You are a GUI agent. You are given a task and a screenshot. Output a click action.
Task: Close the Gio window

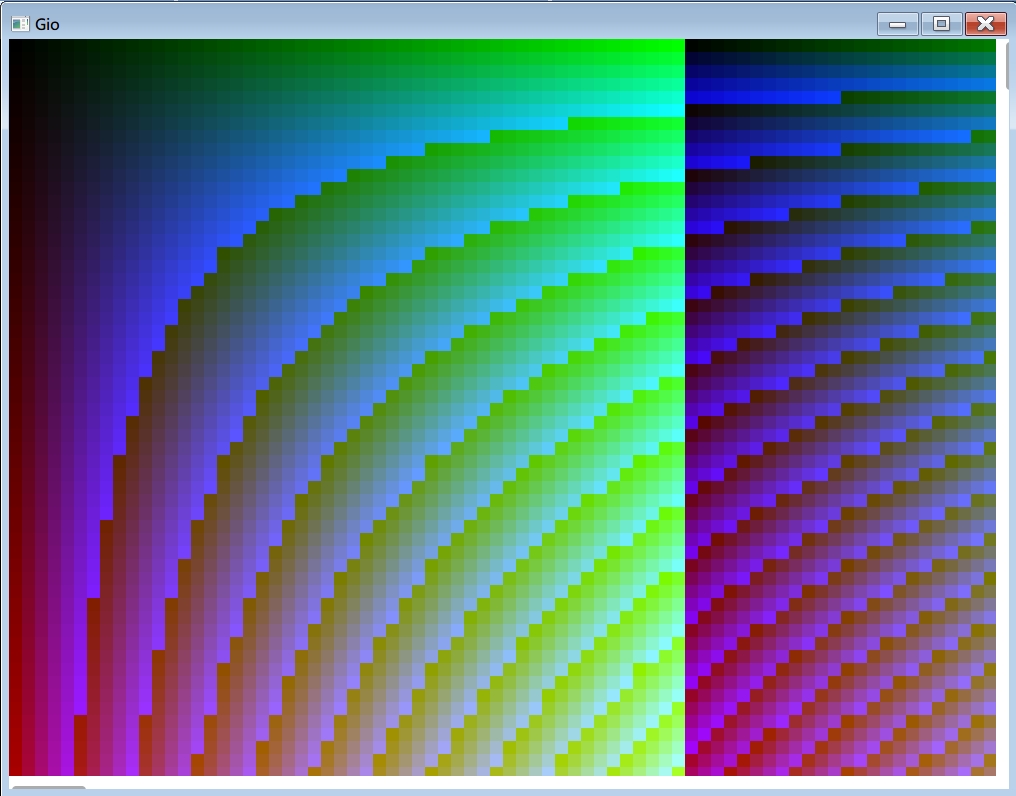pos(985,24)
